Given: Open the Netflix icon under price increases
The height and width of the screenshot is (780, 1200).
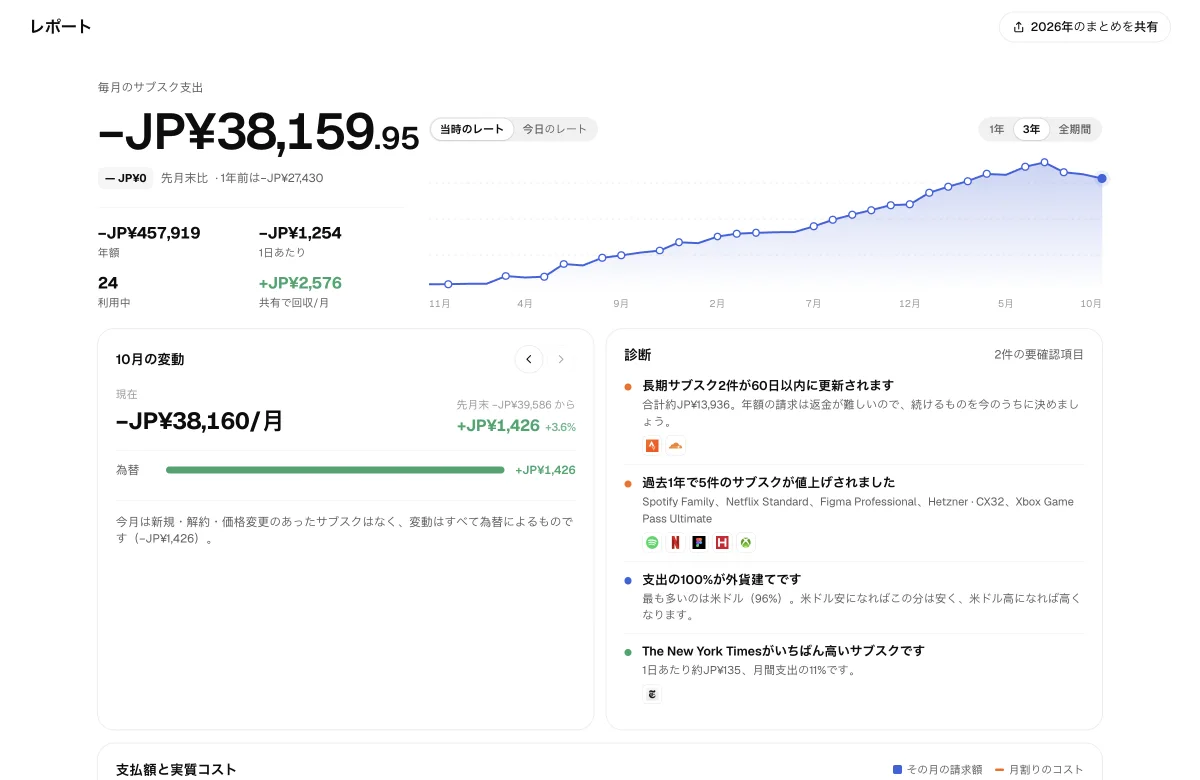Looking at the screenshot, I should click(676, 542).
